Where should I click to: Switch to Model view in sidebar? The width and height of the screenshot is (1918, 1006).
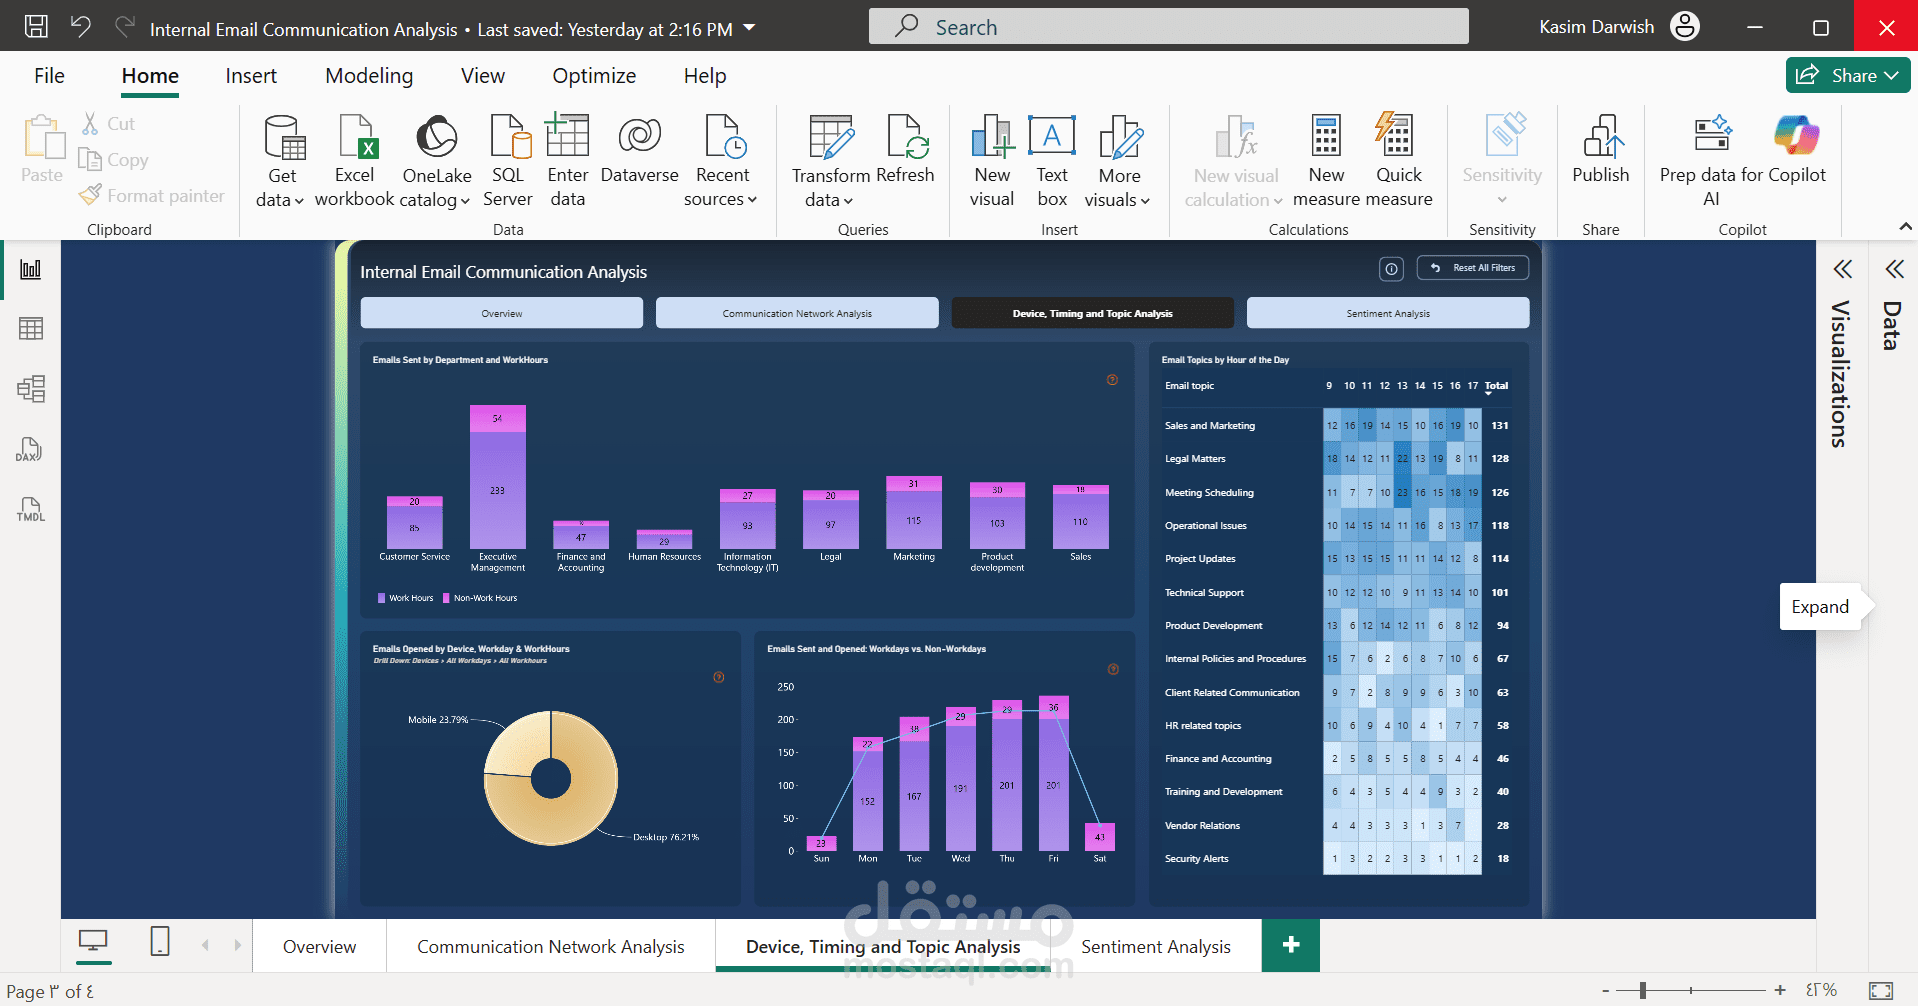click(31, 389)
